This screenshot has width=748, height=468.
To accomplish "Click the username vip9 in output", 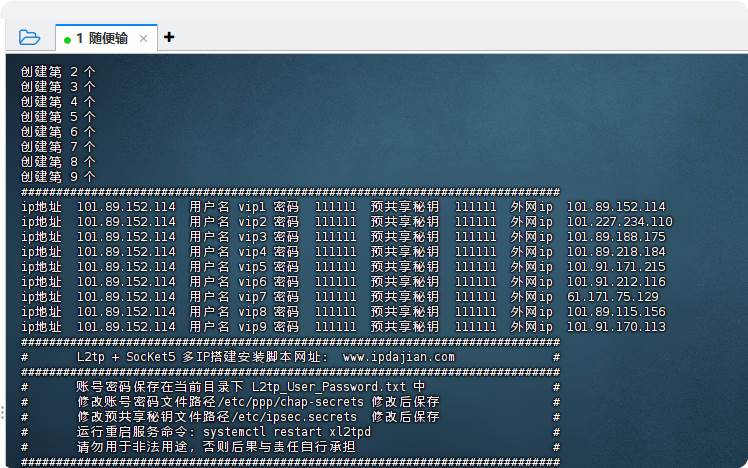I will (x=251, y=327).
